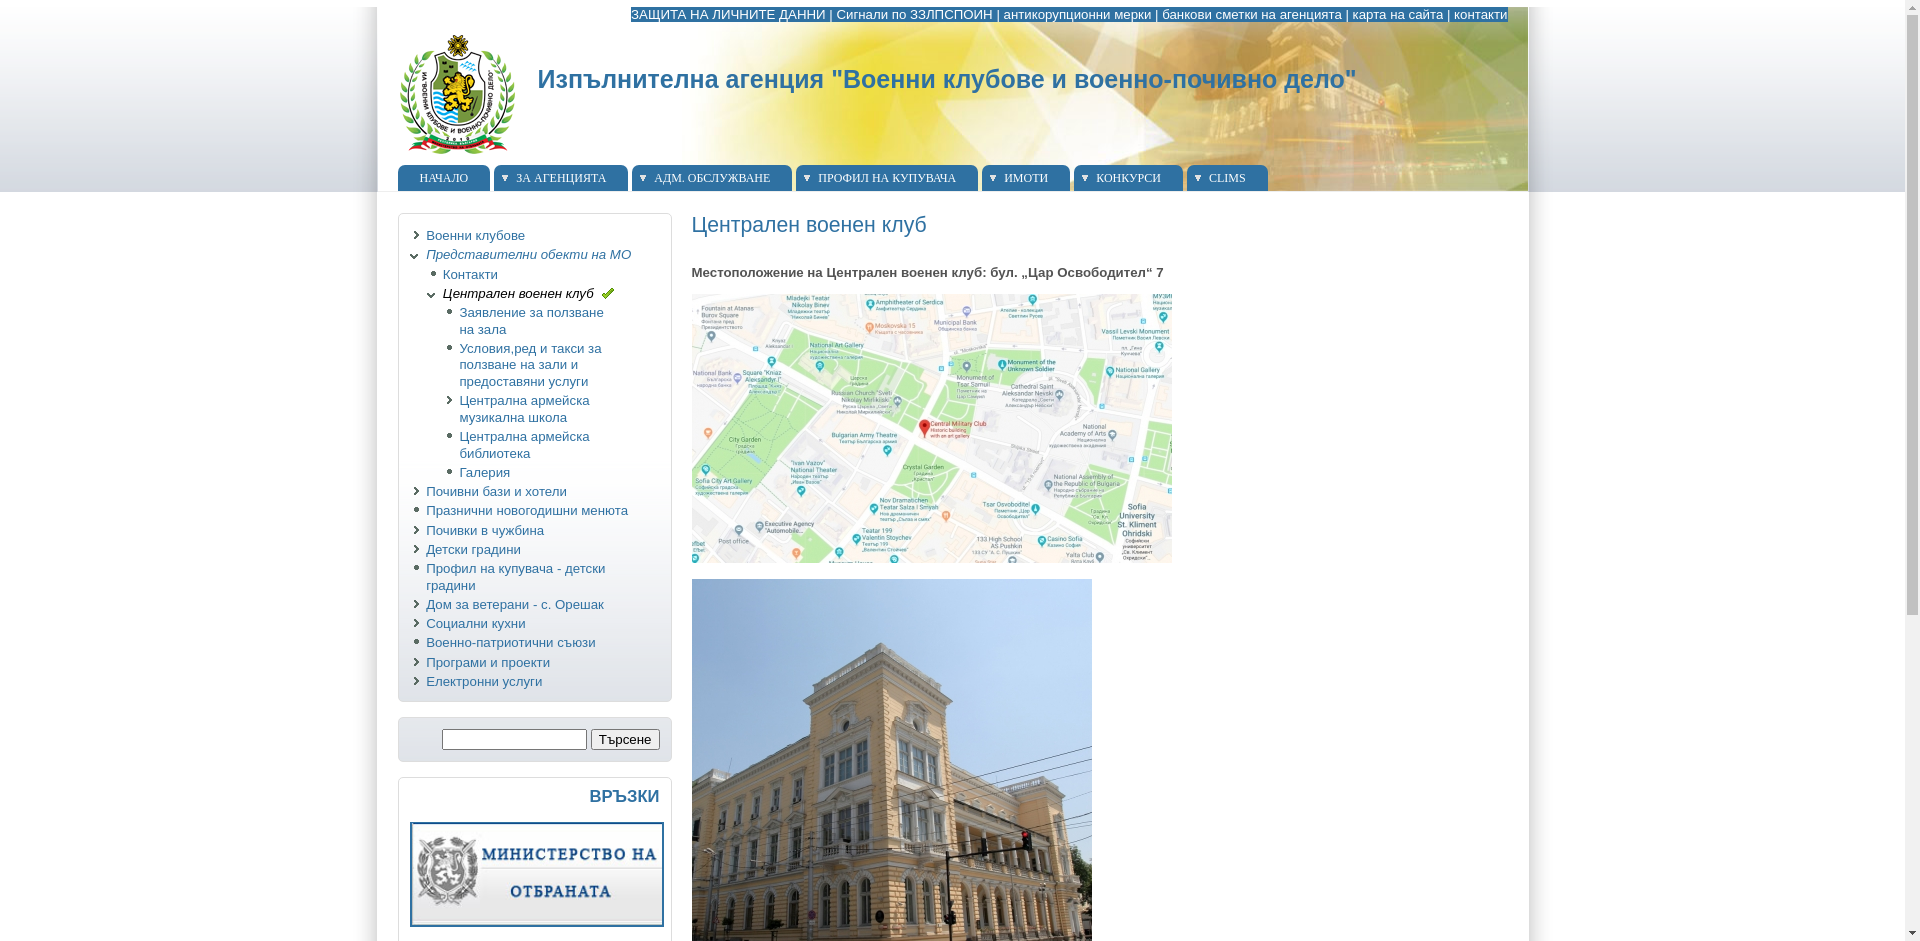
Task: Click inside the search input field
Action: (514, 739)
